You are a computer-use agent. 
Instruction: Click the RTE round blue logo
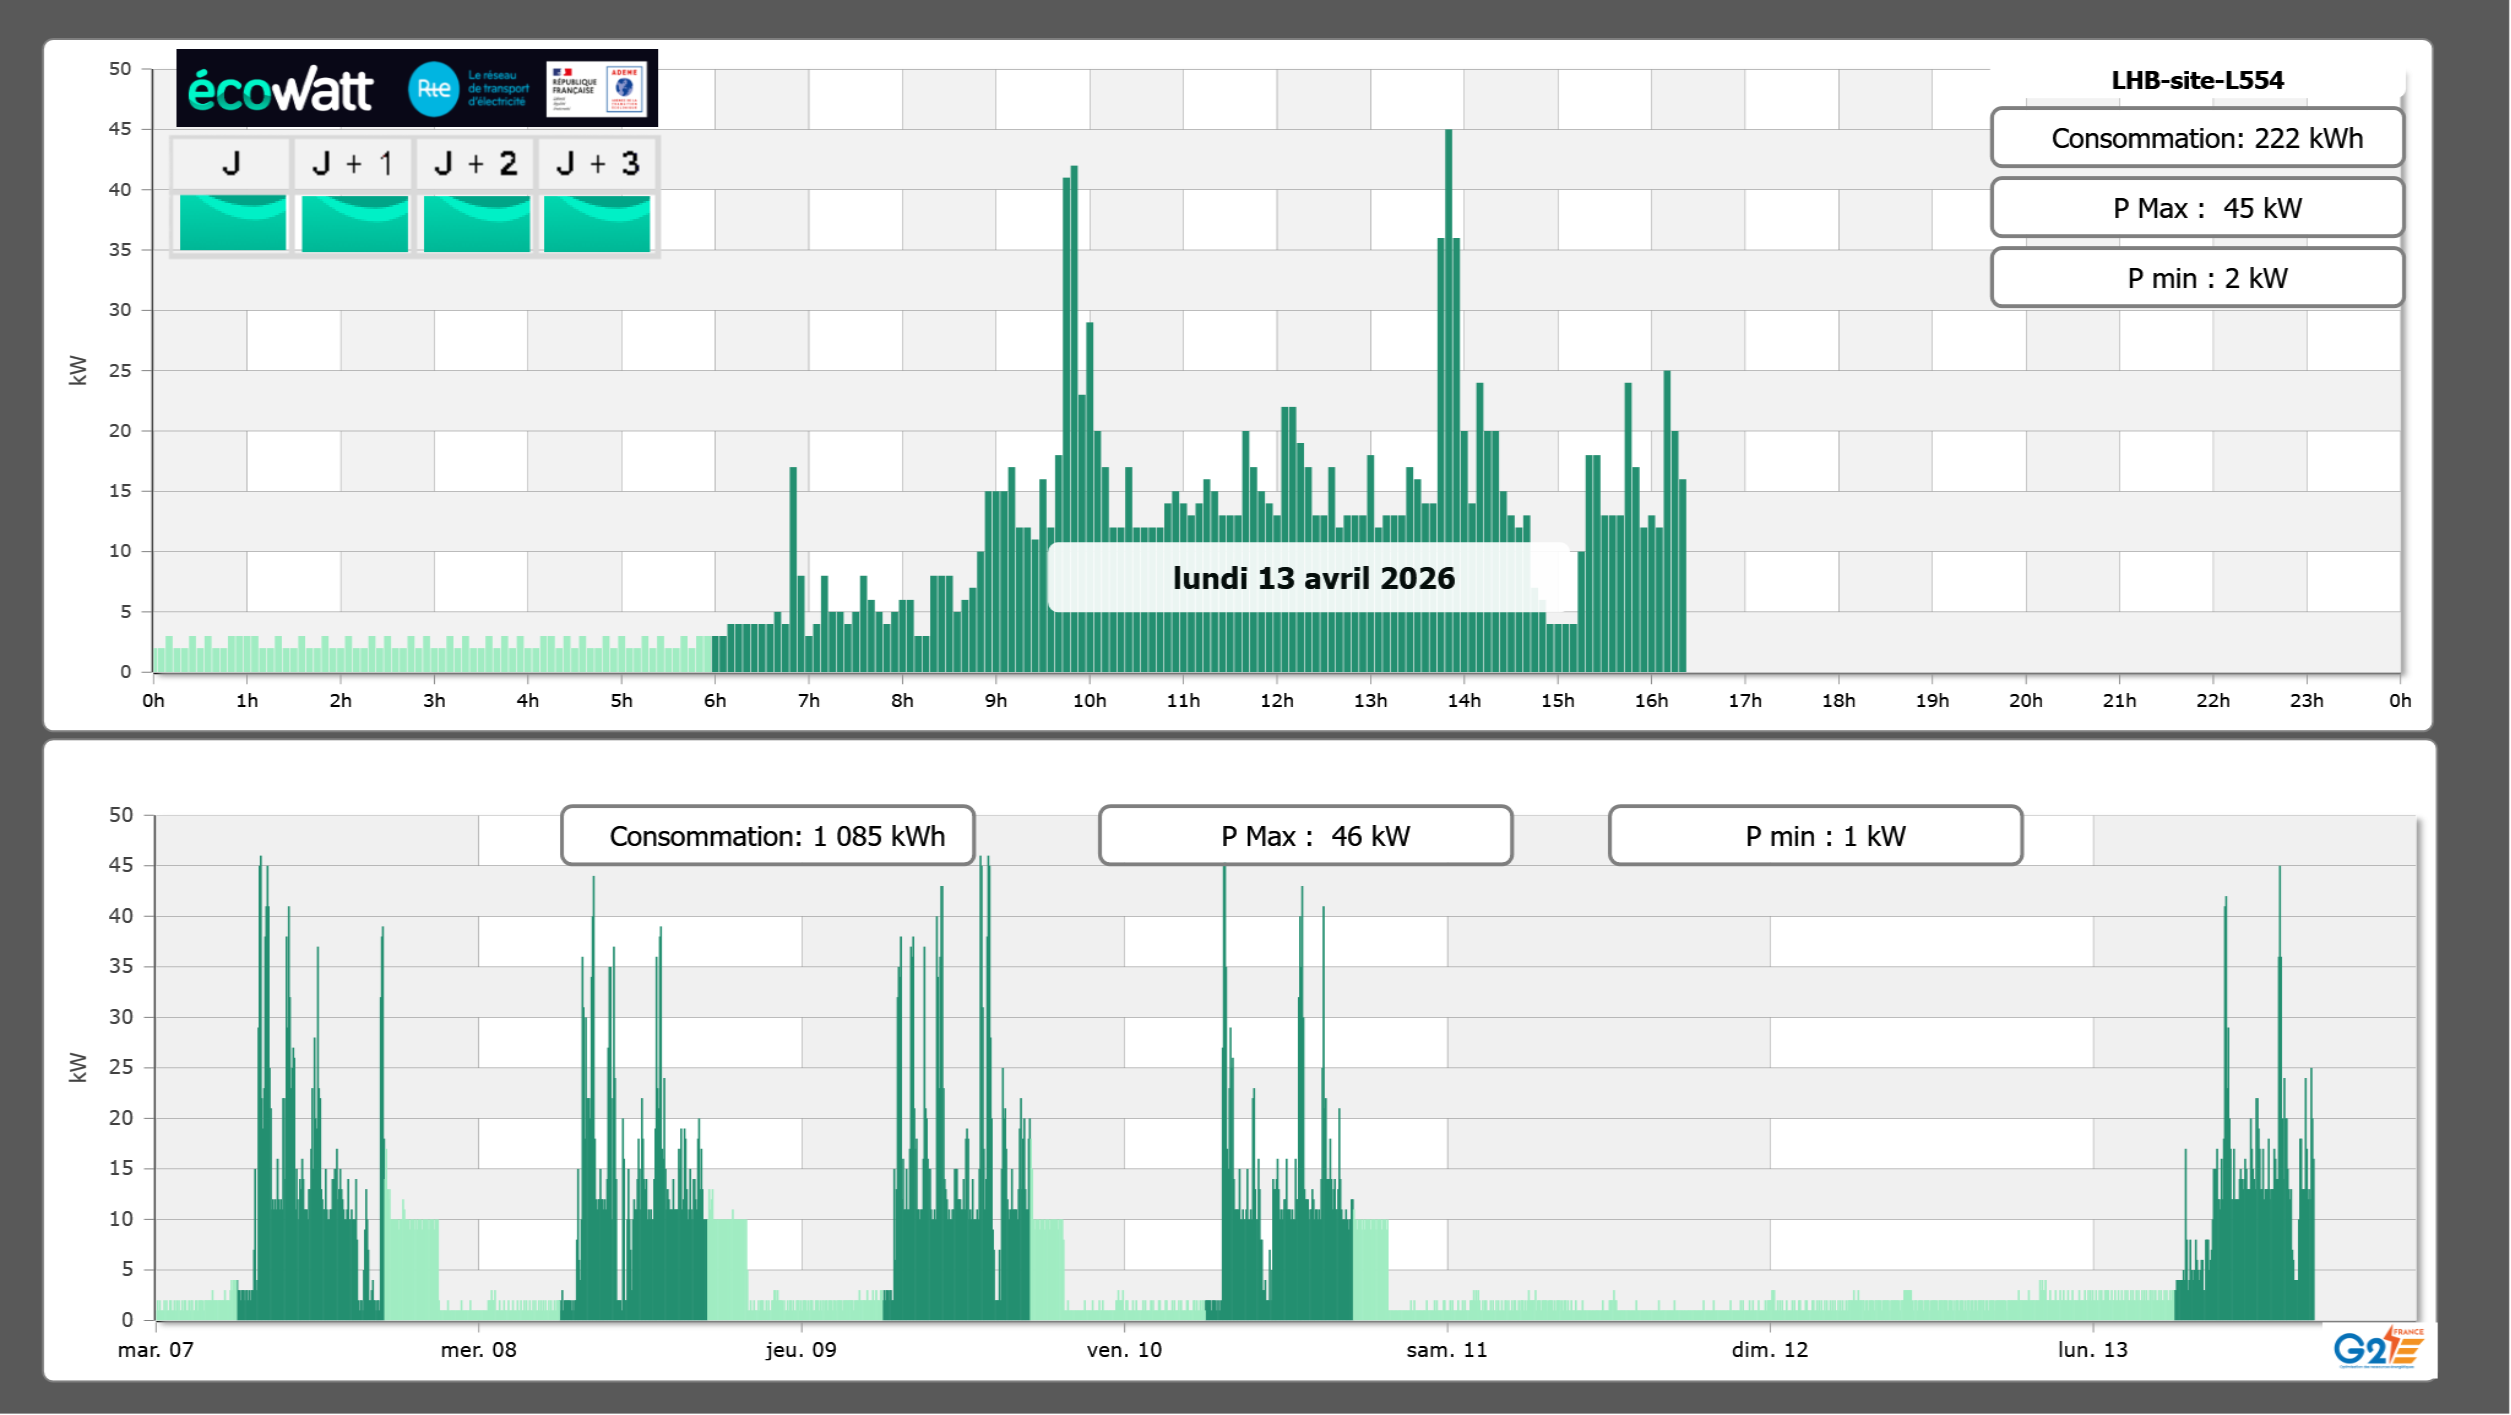coord(433,89)
